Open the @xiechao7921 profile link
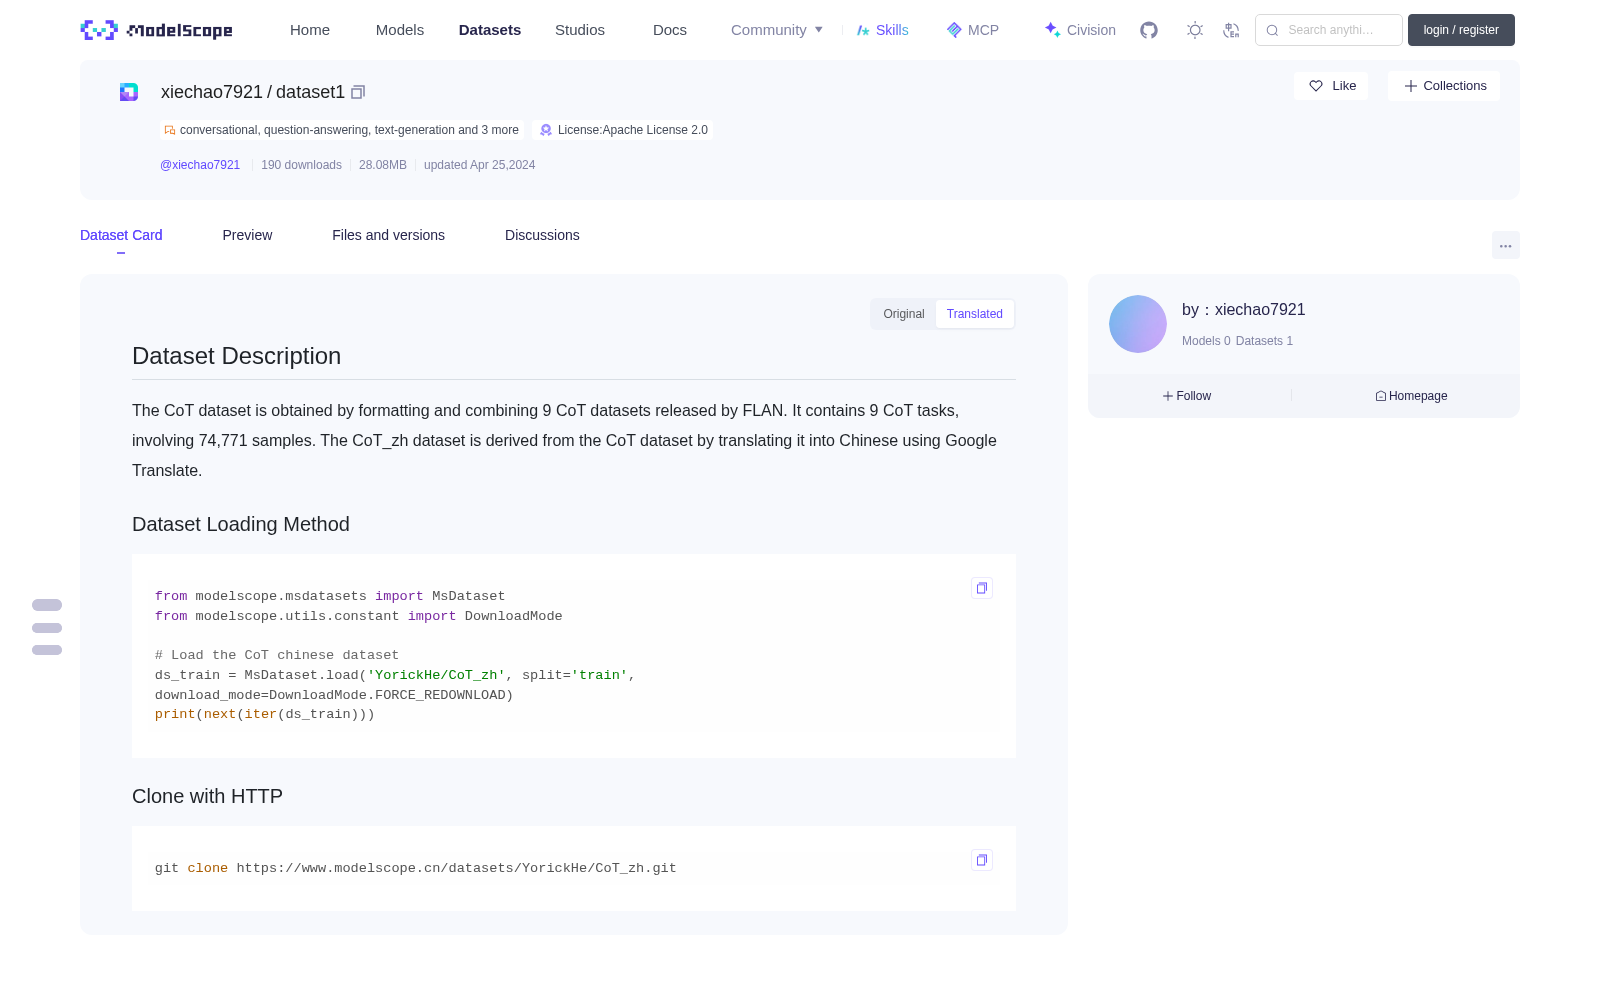Image resolution: width=1600 pixels, height=1000 pixels. pyautogui.click(x=200, y=165)
